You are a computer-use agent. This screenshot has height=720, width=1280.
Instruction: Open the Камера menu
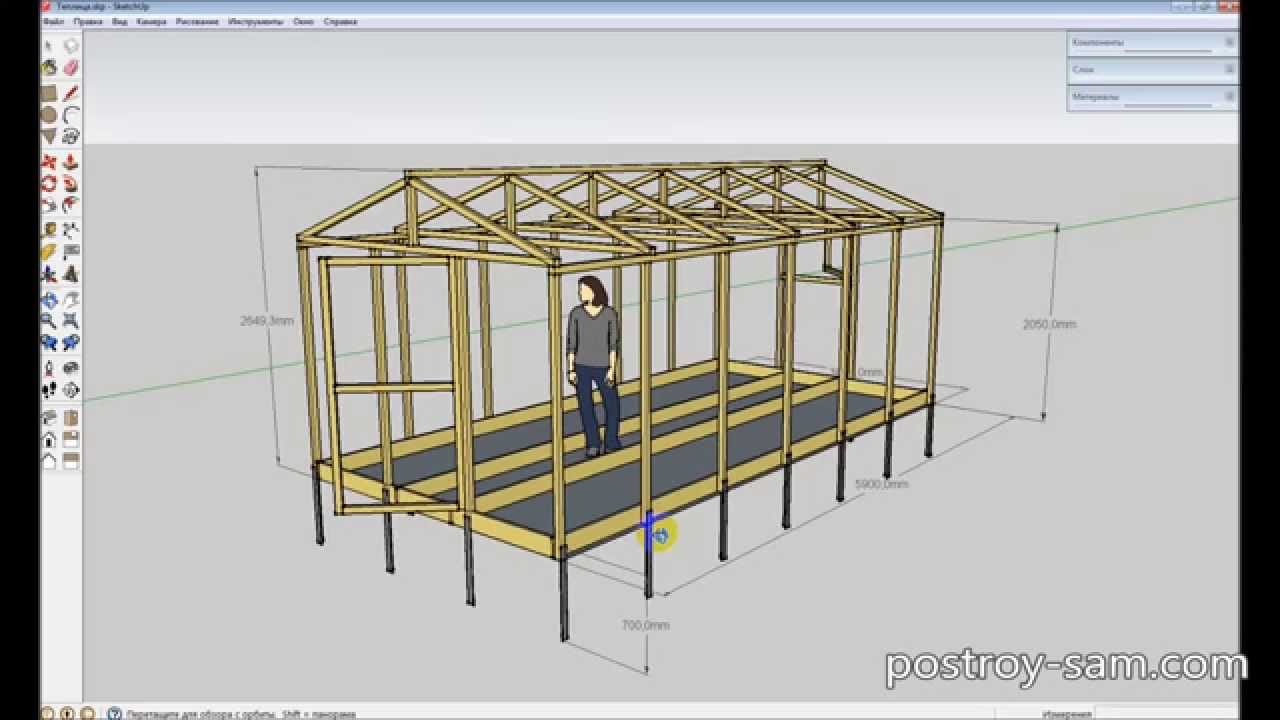click(x=151, y=21)
